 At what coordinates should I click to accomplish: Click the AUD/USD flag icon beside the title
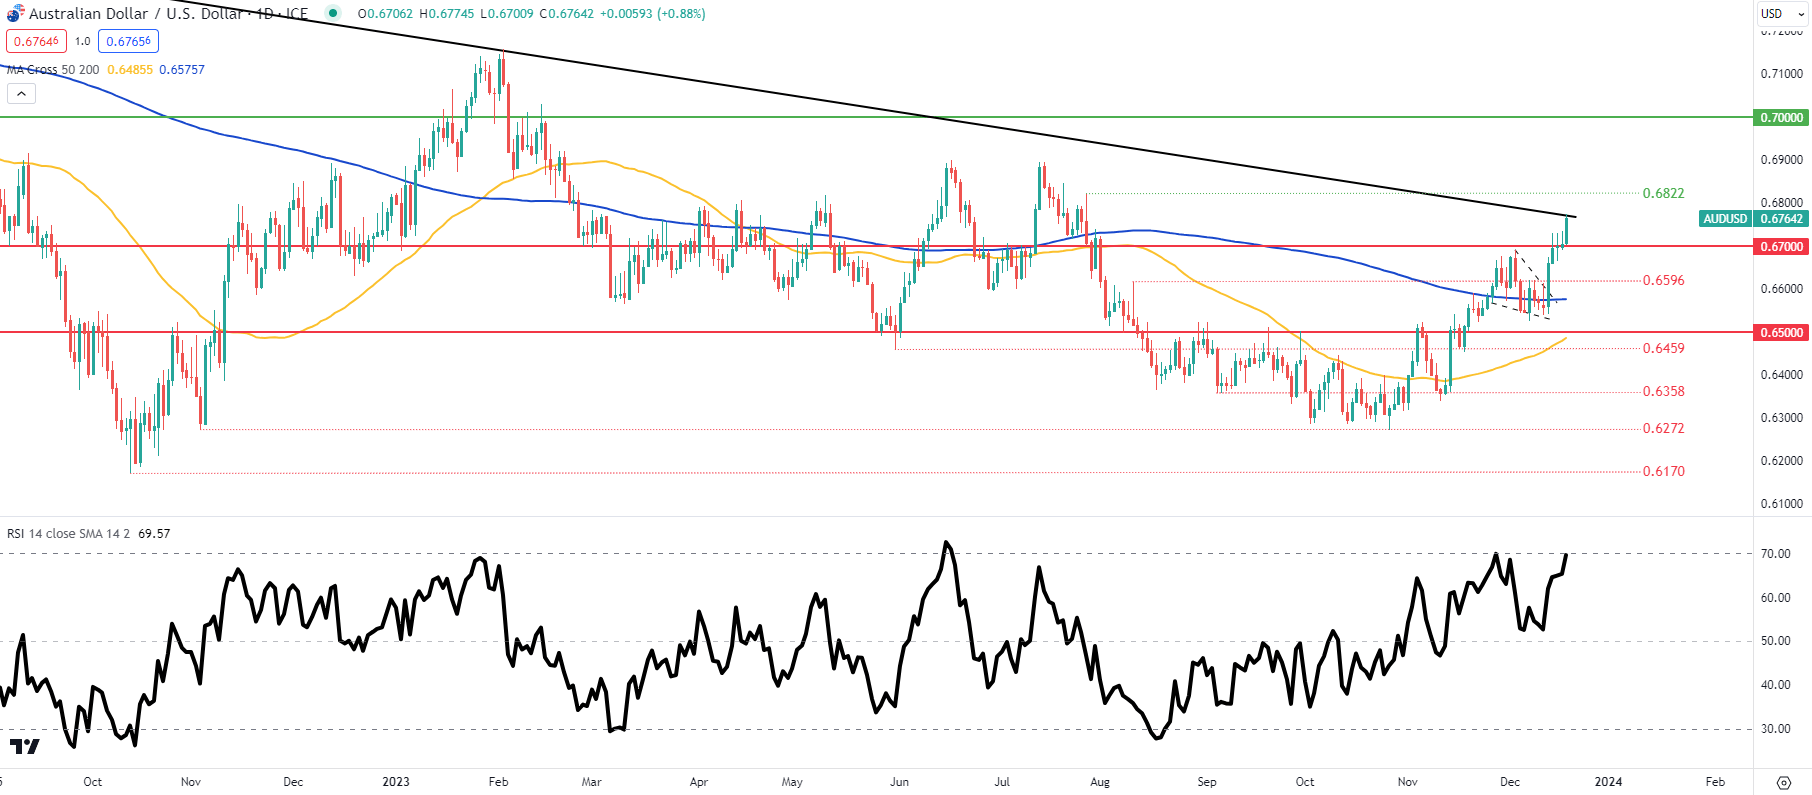pyautogui.click(x=15, y=14)
